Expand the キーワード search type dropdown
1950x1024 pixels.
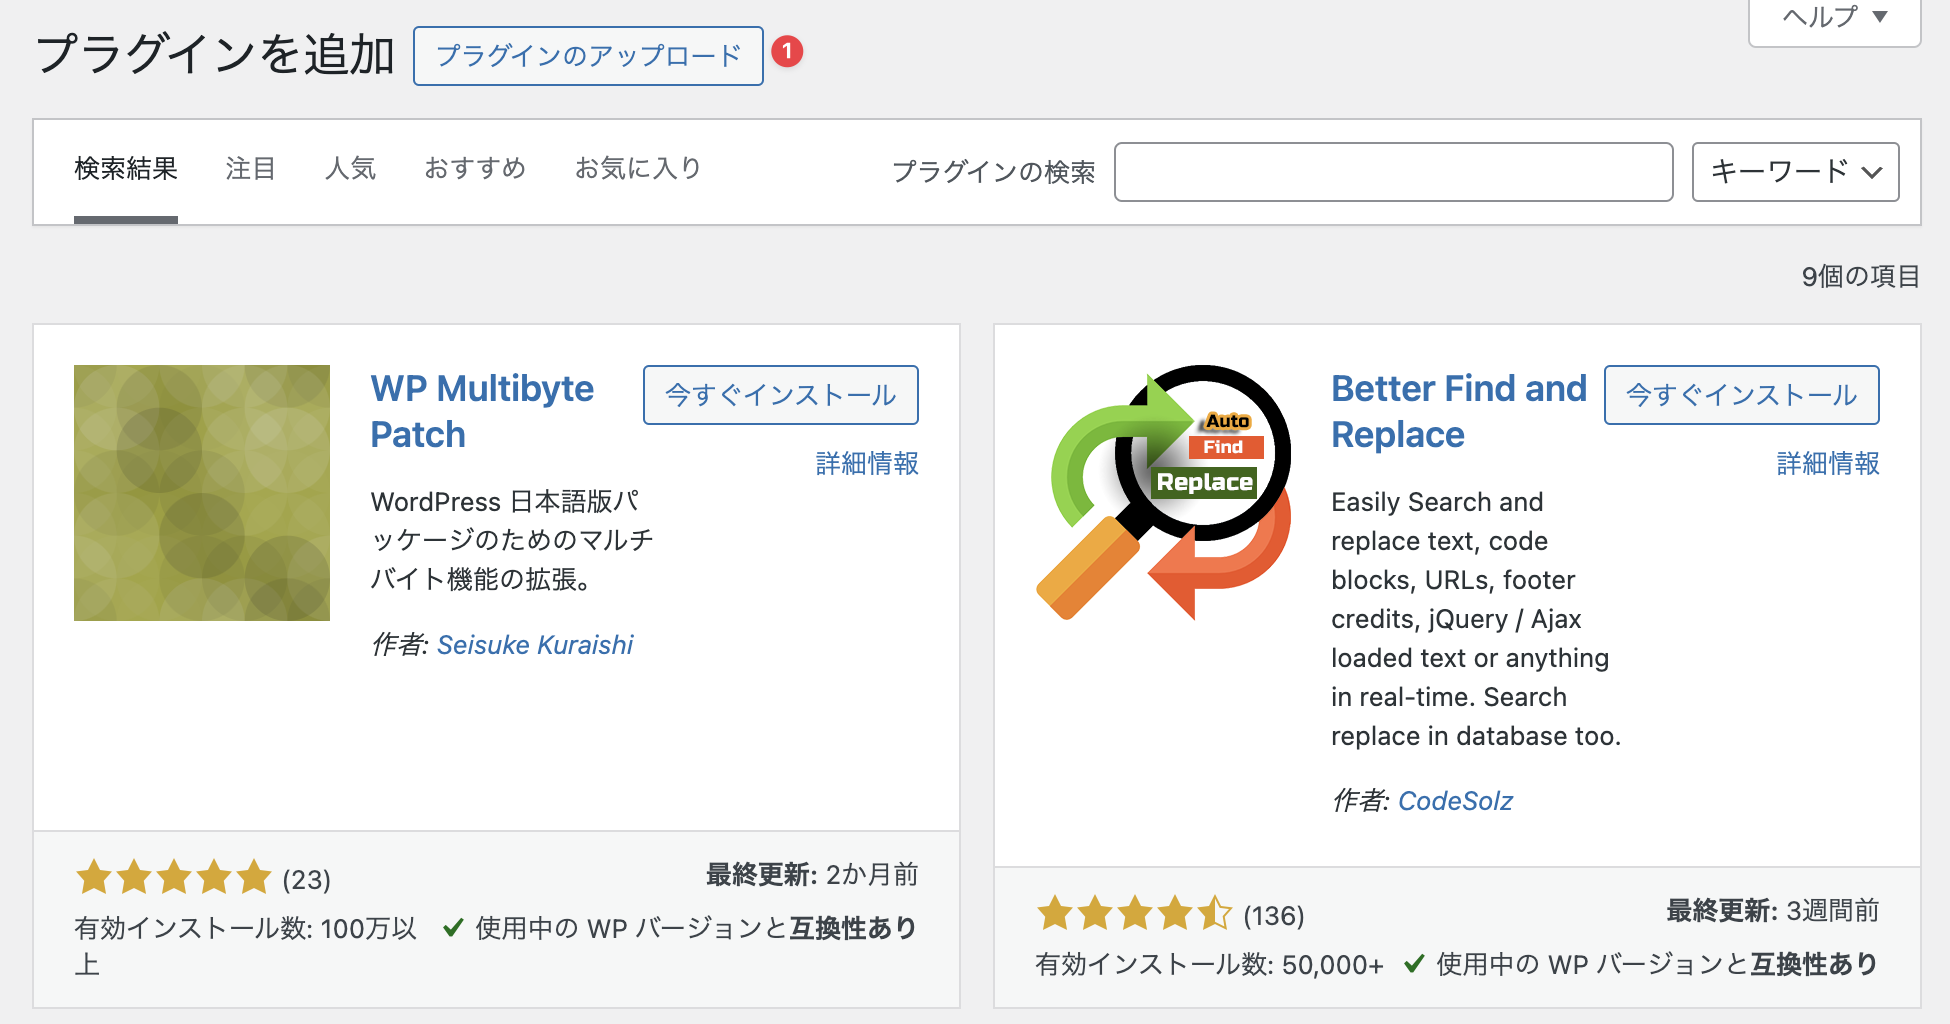tap(1795, 172)
